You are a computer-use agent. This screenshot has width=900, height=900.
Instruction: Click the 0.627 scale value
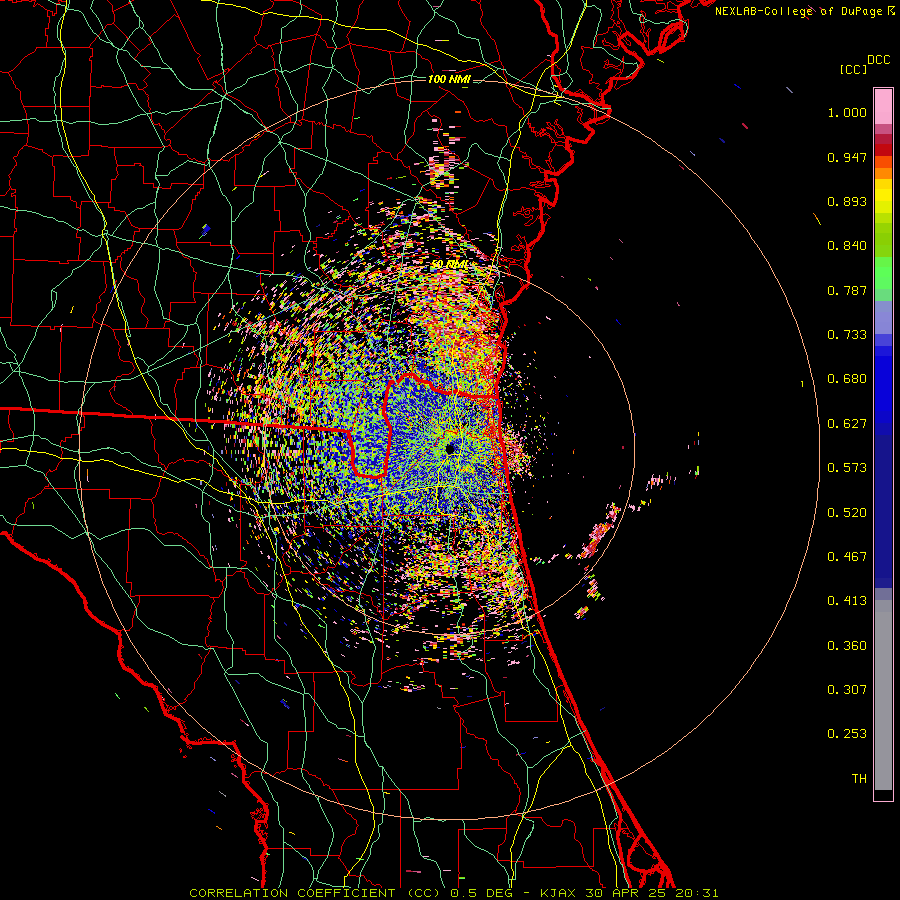point(847,424)
